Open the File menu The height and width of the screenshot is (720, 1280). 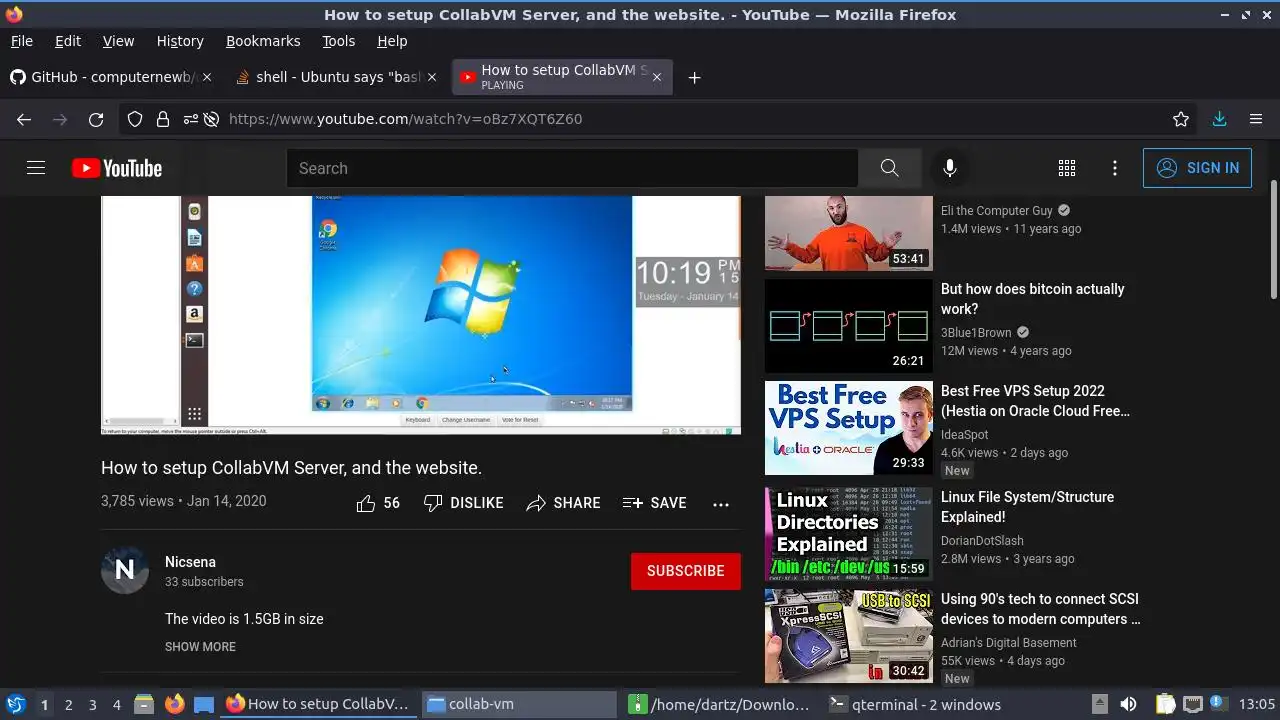[22, 41]
